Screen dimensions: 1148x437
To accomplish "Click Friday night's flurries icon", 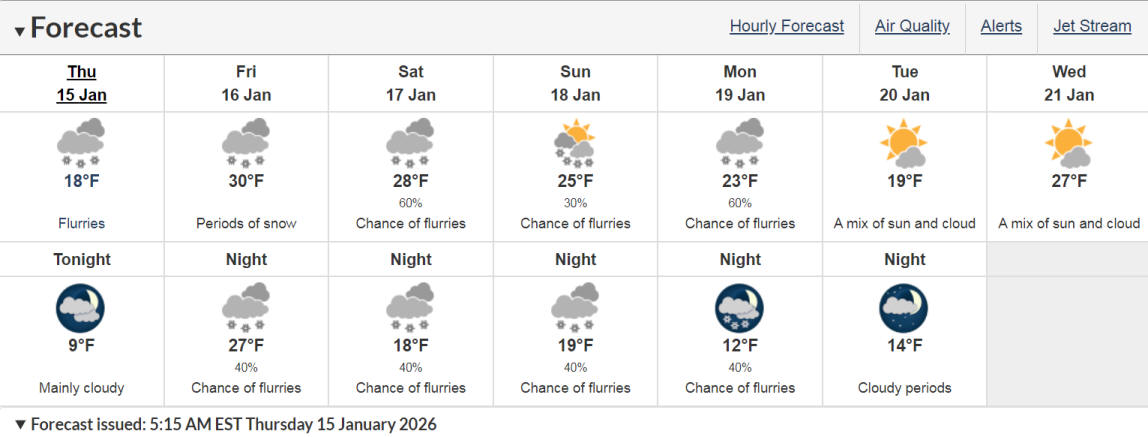I will pos(246,308).
